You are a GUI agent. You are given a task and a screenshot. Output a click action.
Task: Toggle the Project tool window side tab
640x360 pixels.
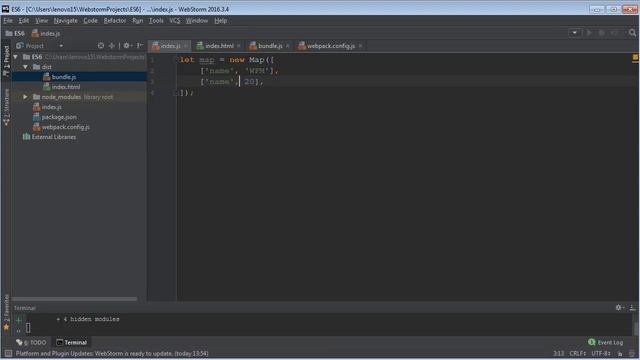pos(6,61)
